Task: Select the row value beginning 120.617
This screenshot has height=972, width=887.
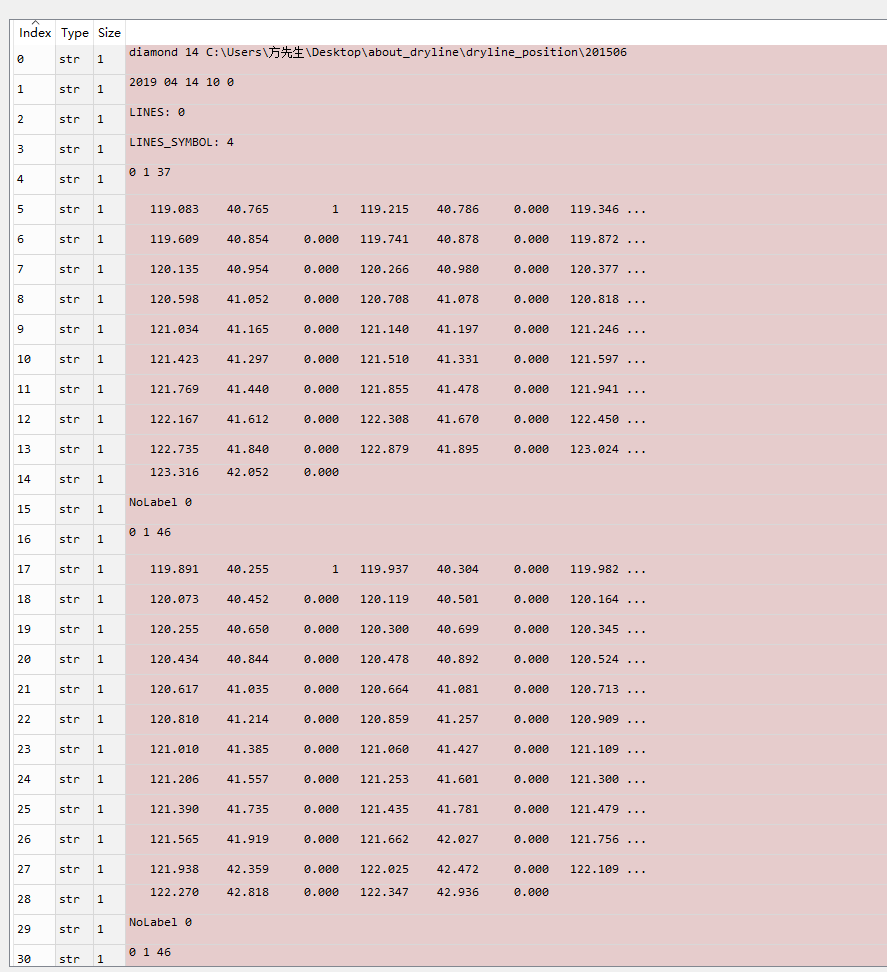Action: 506,689
